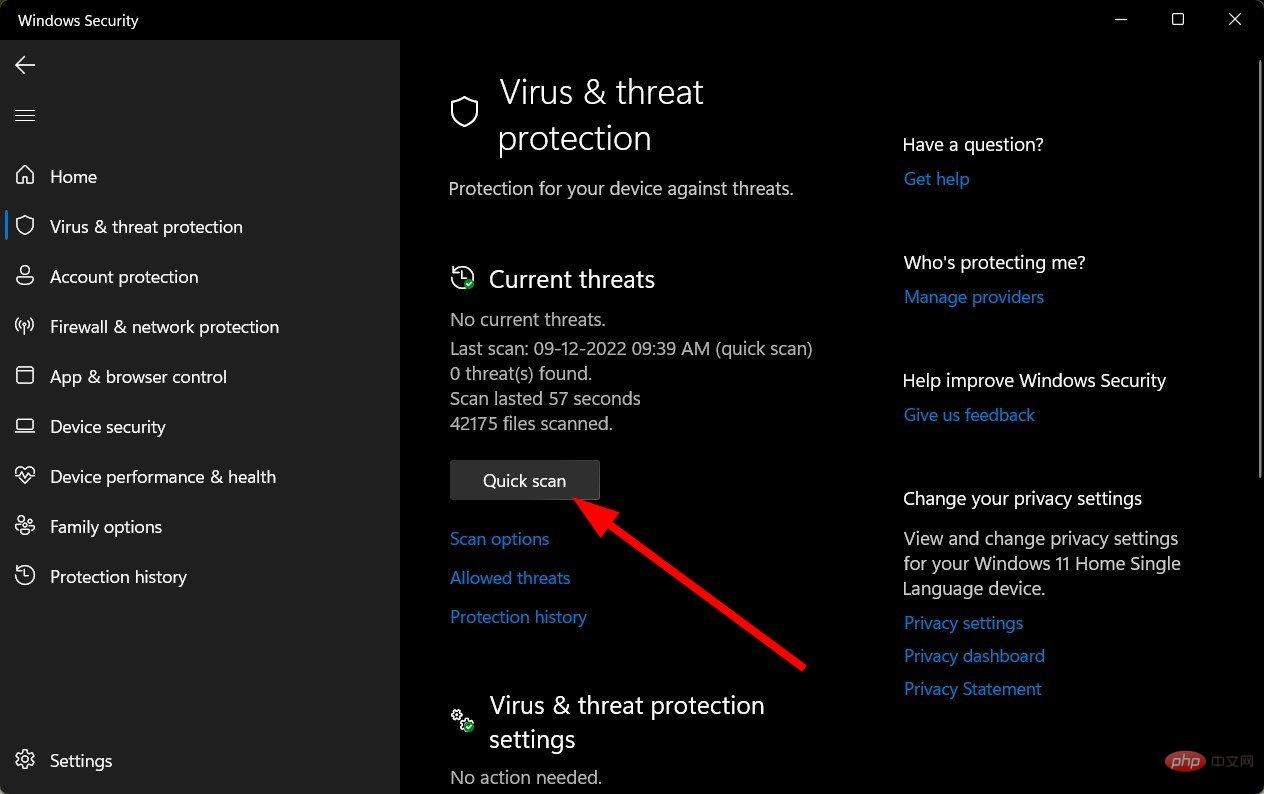Open the Scan options link

click(x=499, y=539)
